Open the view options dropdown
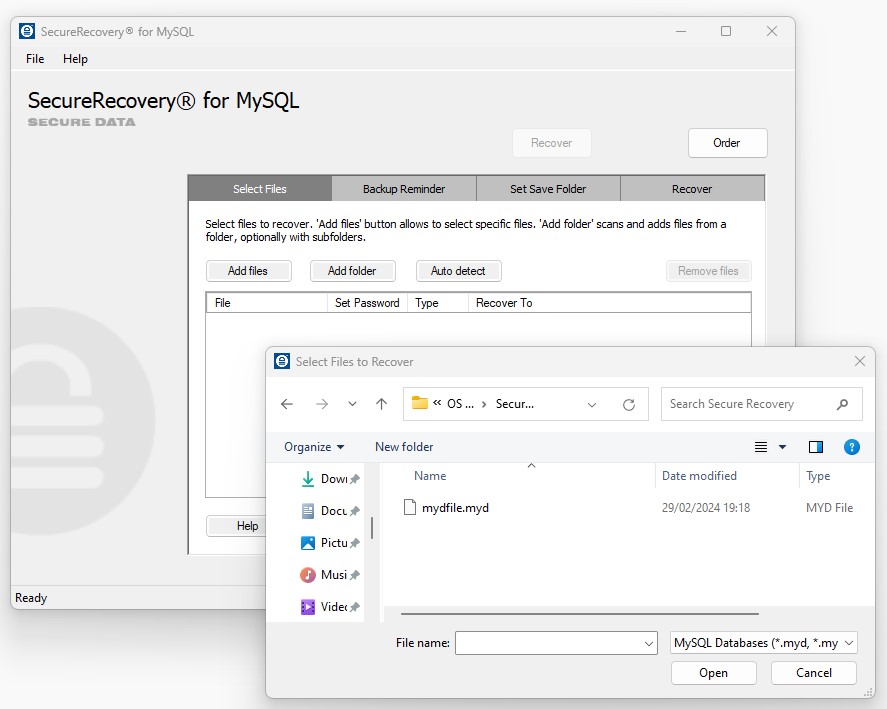 782,447
